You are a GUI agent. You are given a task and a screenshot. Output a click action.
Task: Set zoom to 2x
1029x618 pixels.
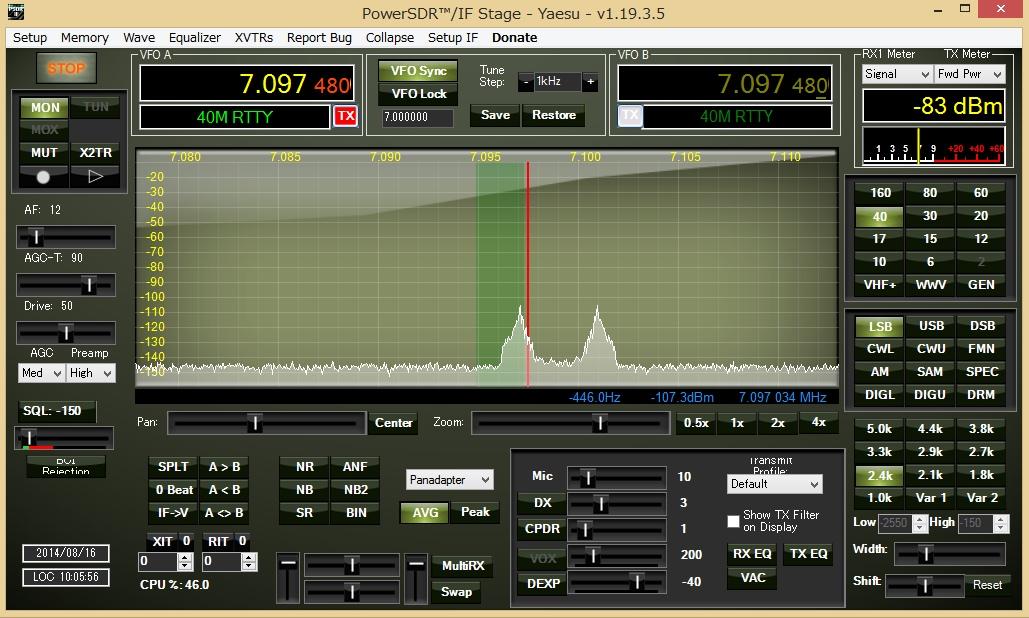778,423
